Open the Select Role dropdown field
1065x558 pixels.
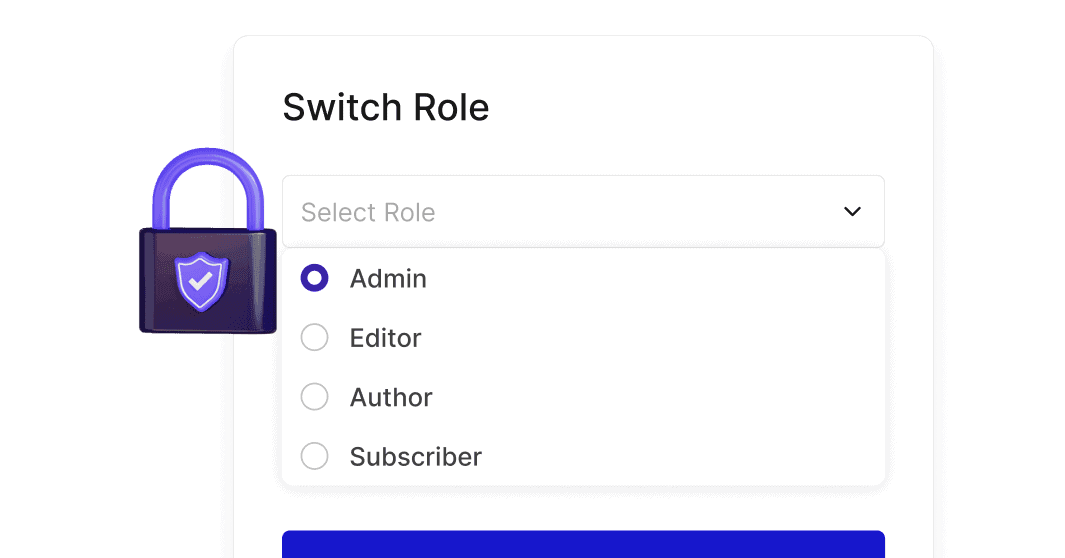coord(583,212)
